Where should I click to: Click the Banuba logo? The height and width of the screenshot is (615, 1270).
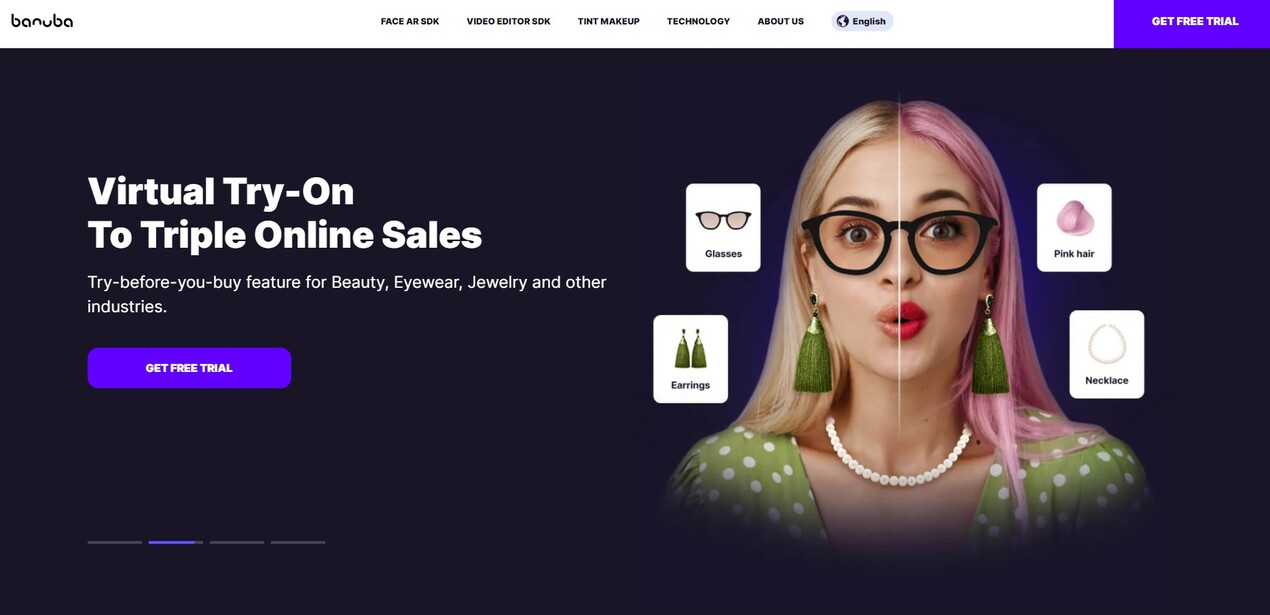tap(42, 21)
